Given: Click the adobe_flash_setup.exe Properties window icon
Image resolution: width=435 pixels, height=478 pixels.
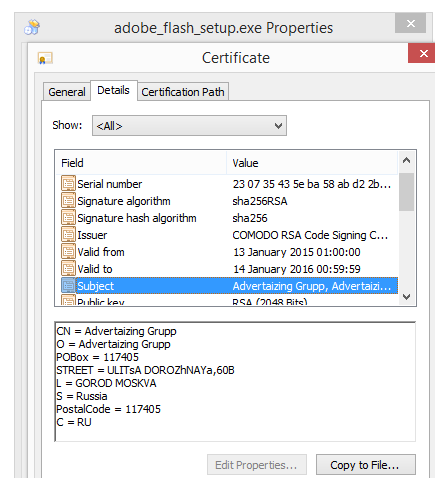Looking at the screenshot, I should [x=32, y=27].
